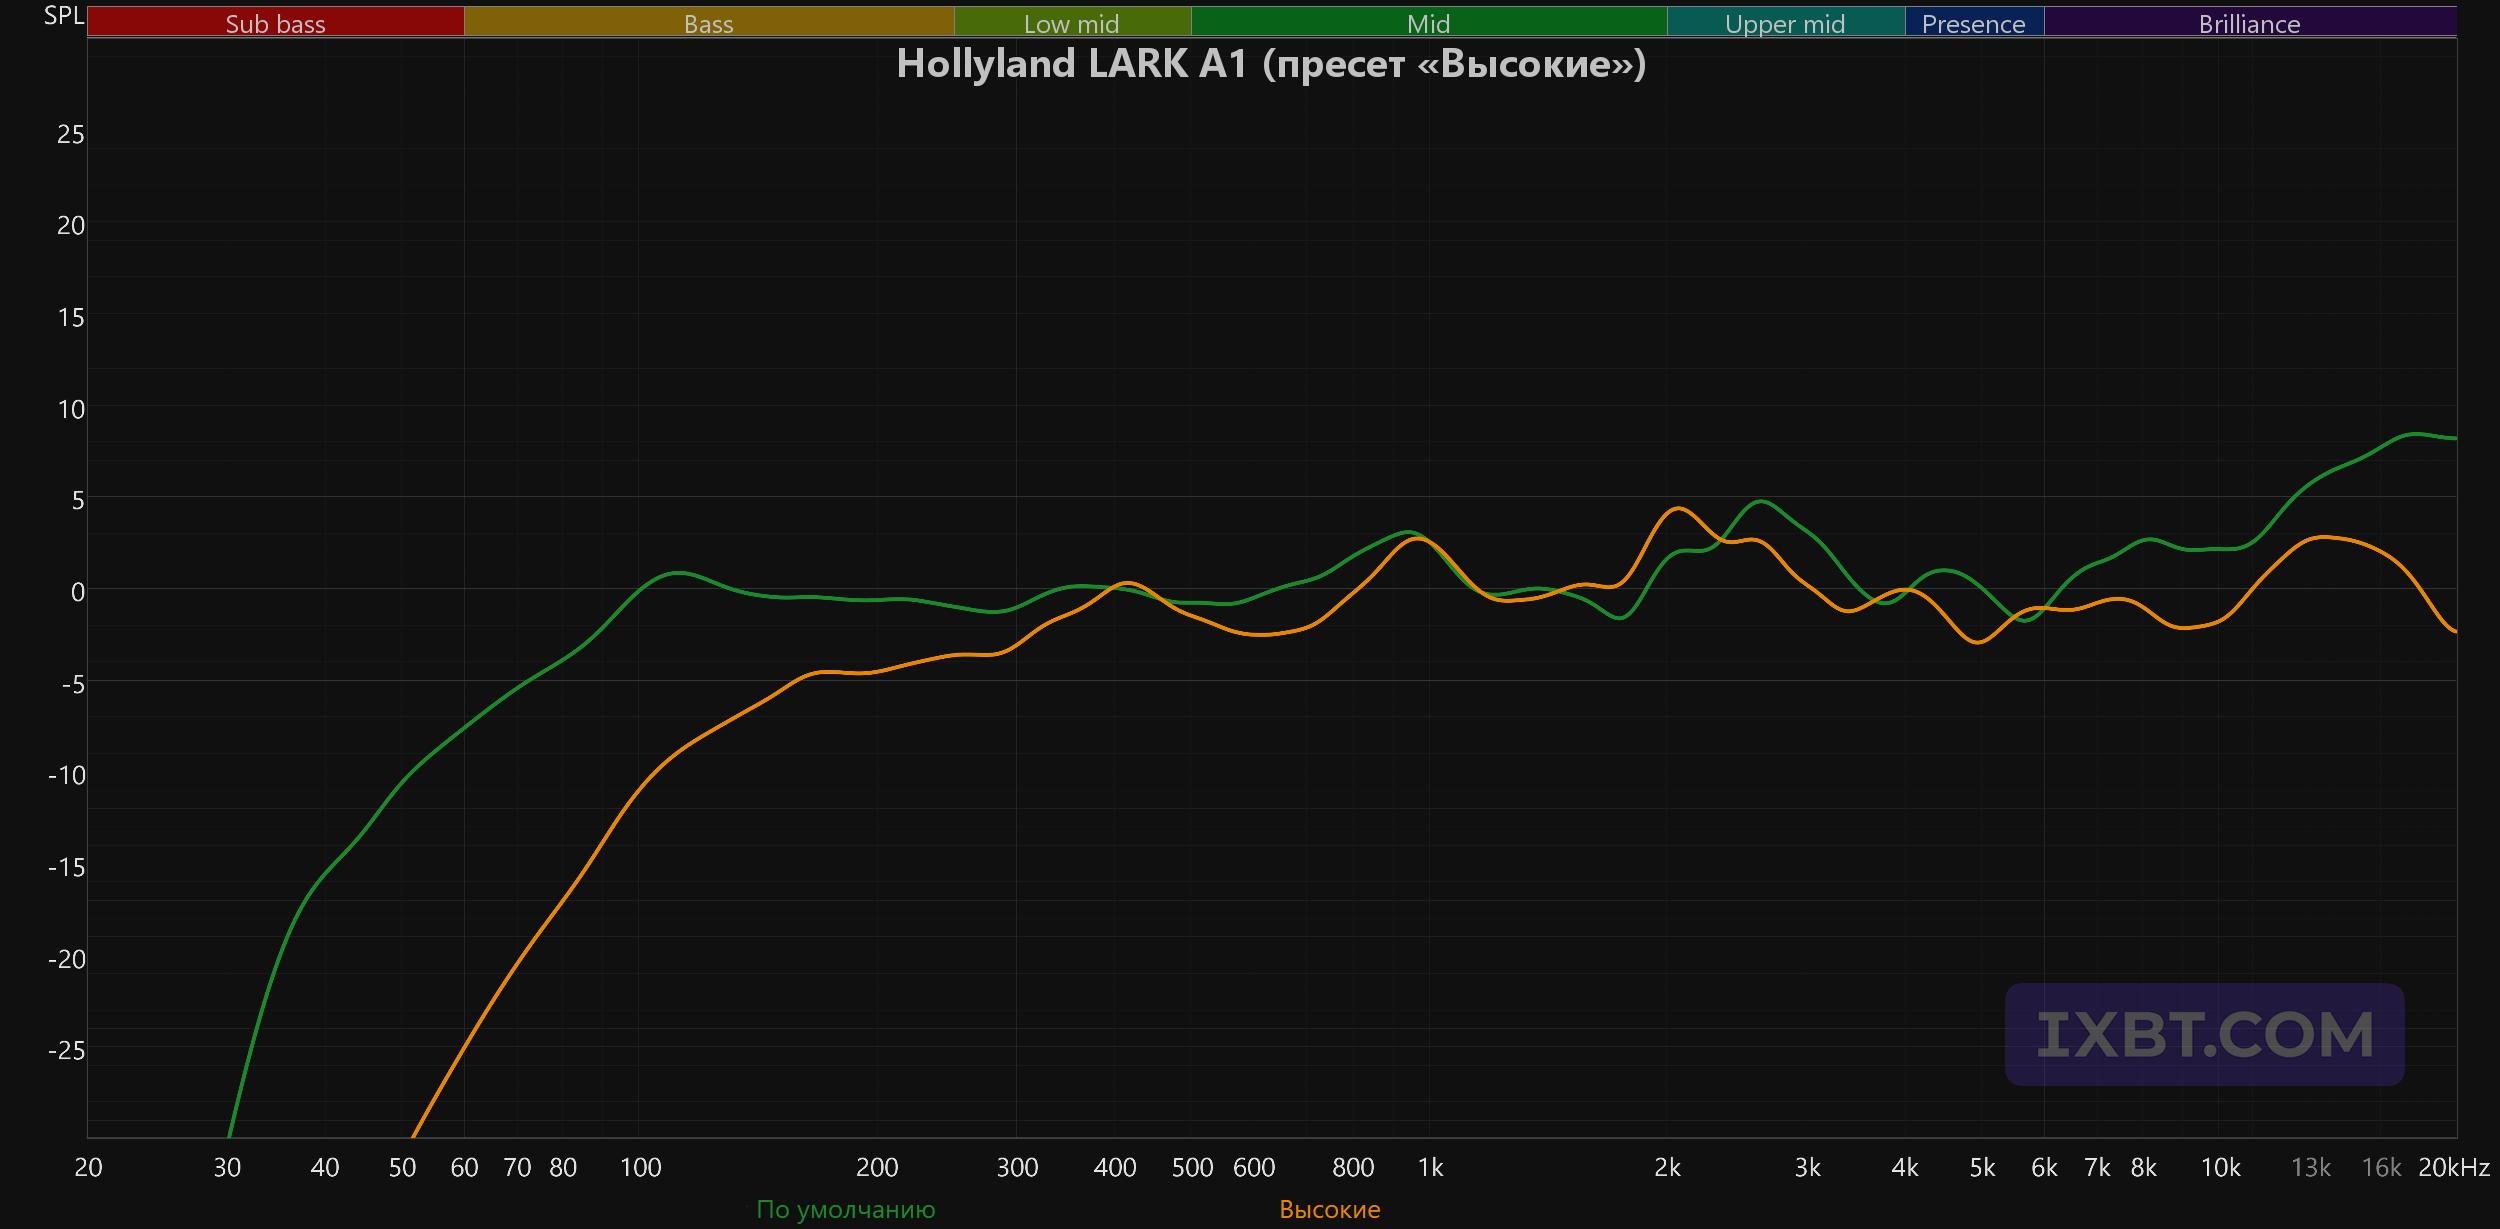Select the Presence band header
The image size is (2500, 1229).
pyautogui.click(x=1974, y=22)
